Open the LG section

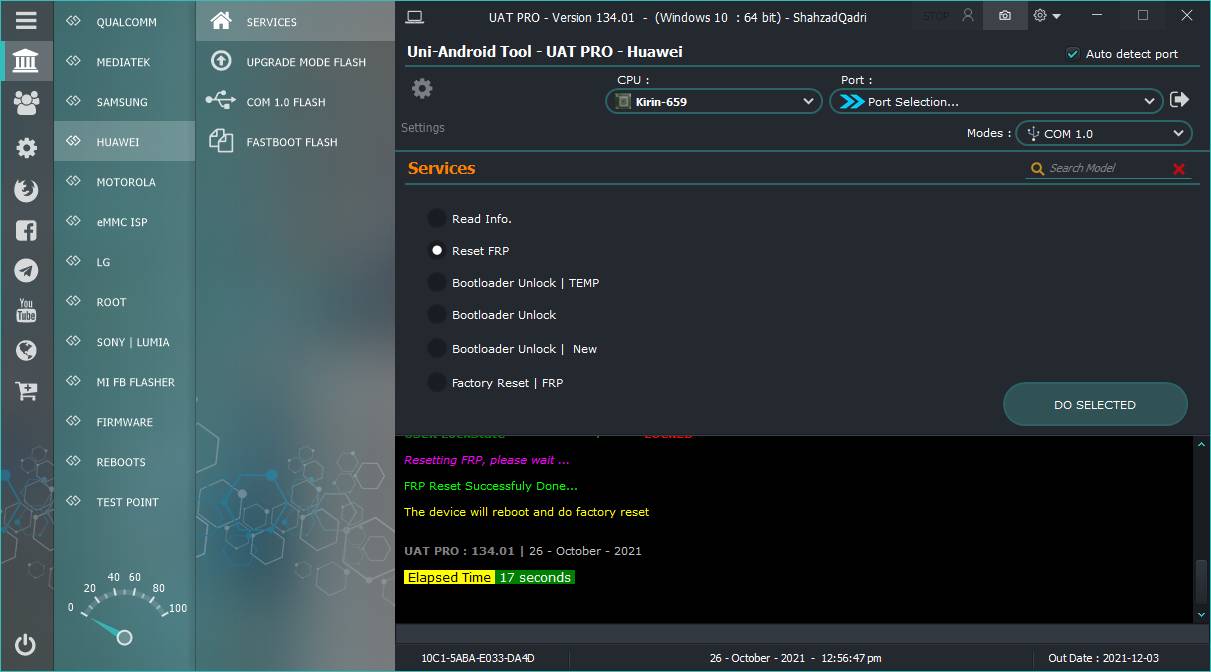coord(124,261)
